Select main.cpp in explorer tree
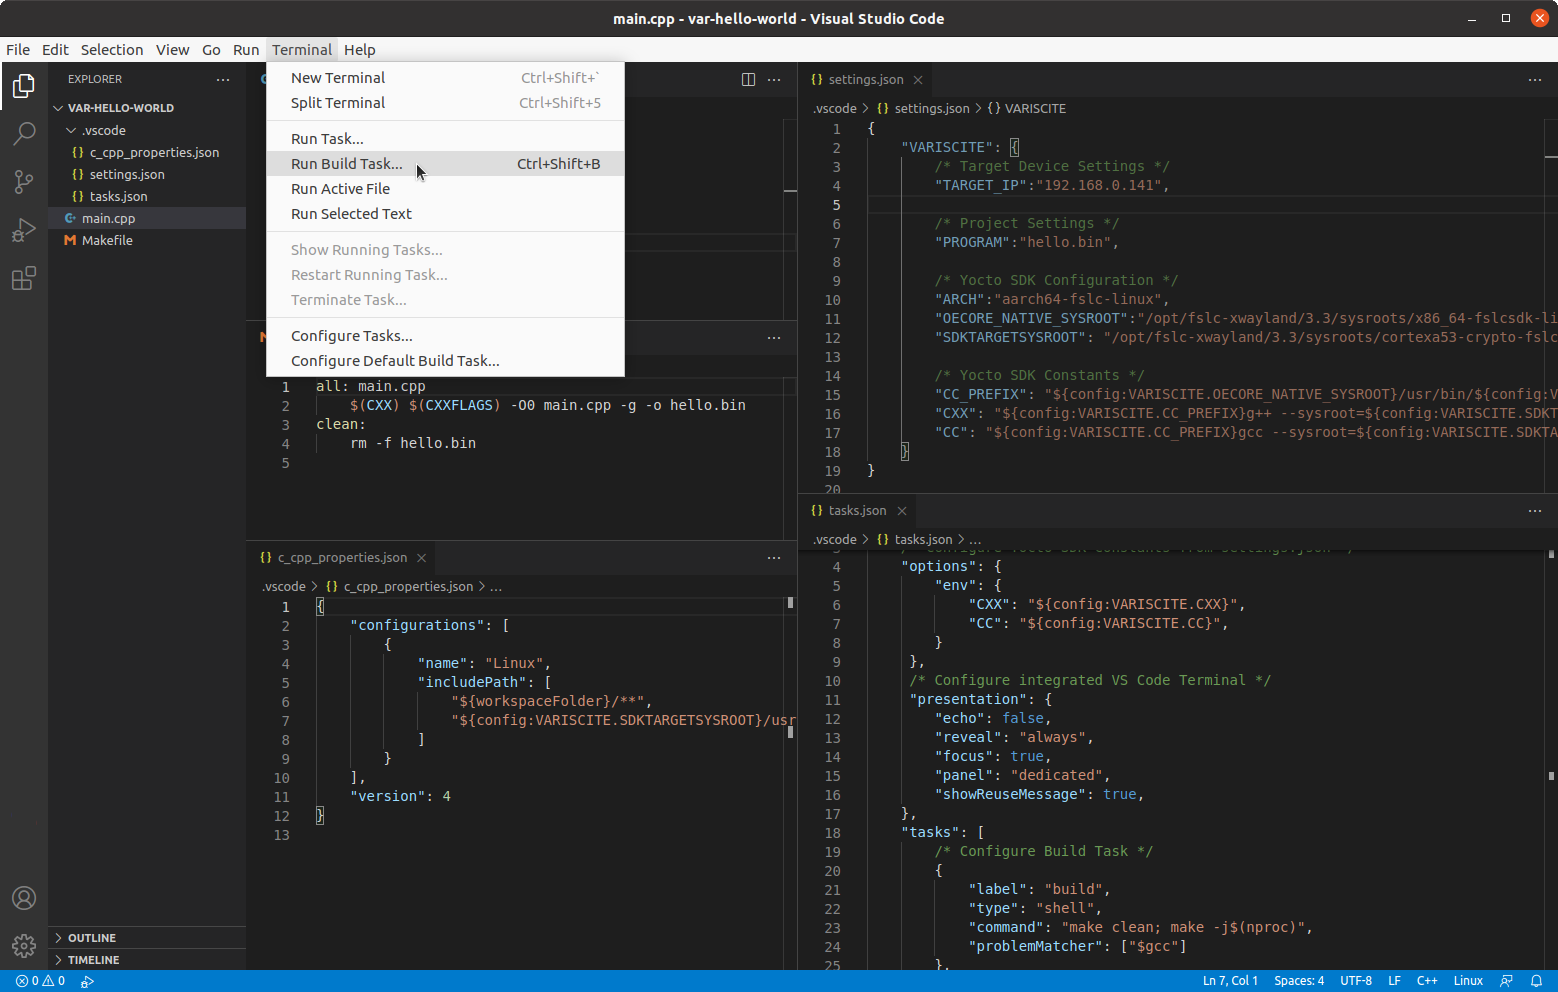The height and width of the screenshot is (992, 1558). point(147,219)
